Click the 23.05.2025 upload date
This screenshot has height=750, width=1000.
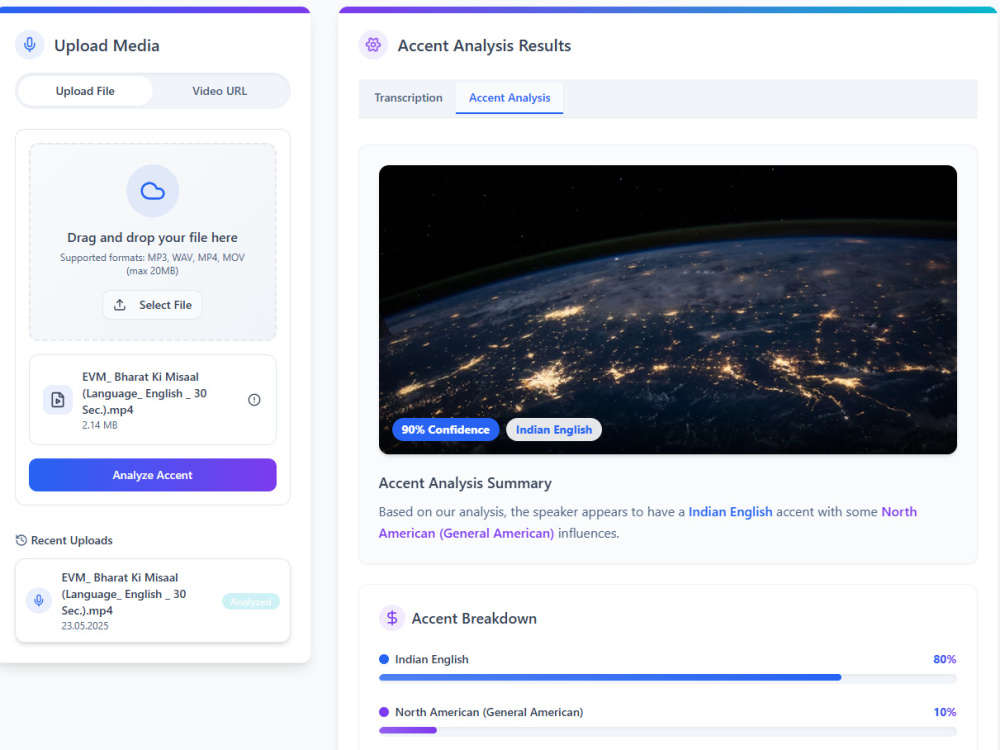pyautogui.click(x=85, y=626)
